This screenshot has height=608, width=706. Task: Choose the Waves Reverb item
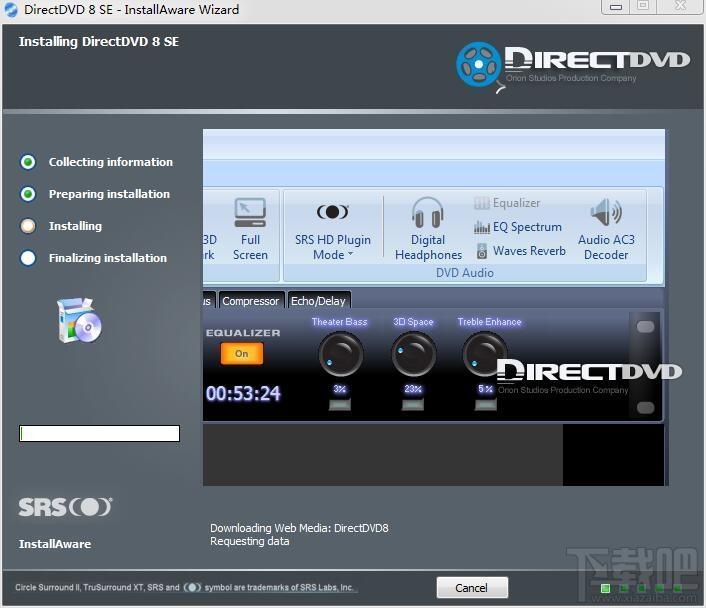521,251
